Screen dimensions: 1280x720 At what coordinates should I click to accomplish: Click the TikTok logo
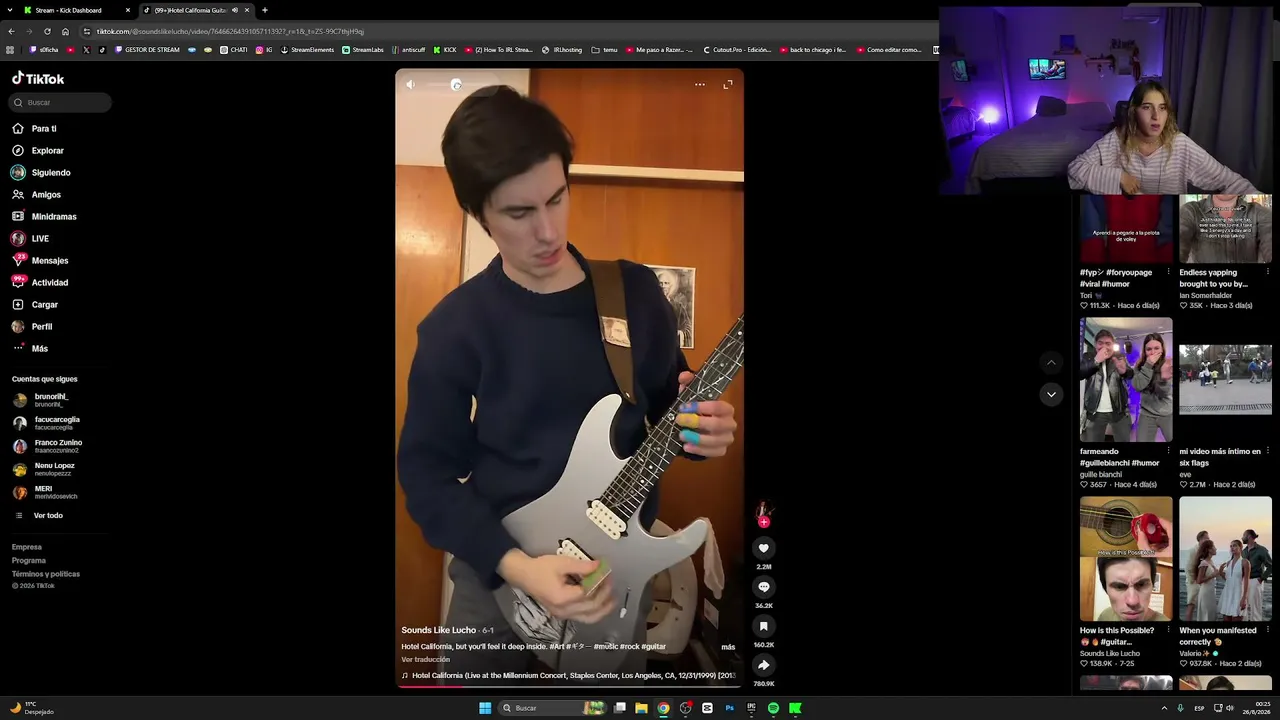tap(38, 79)
